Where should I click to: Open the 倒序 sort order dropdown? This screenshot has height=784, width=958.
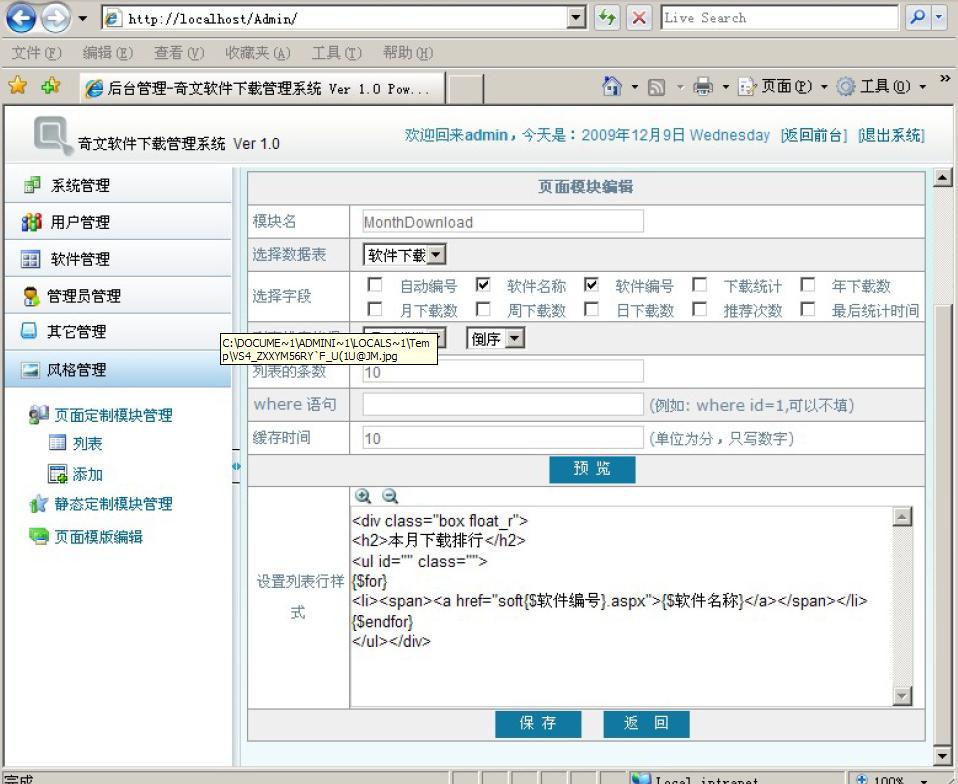(495, 338)
